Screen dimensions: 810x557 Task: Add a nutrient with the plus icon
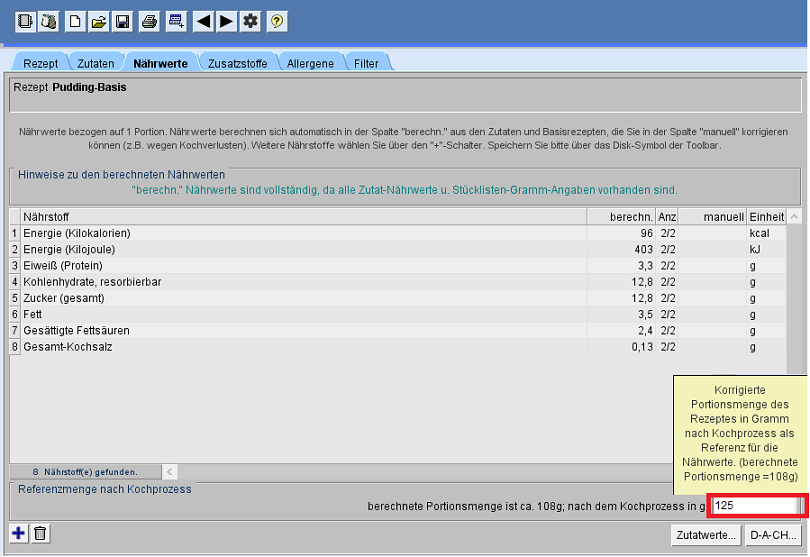[19, 534]
